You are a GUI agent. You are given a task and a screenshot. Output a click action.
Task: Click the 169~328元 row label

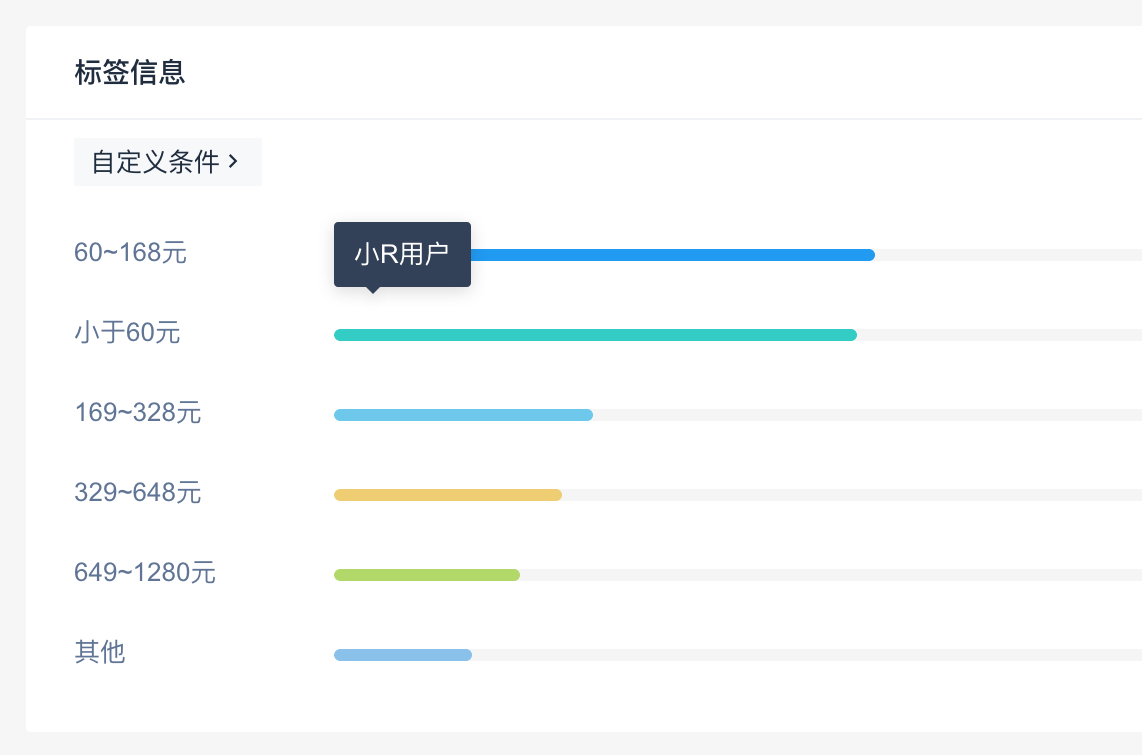137,413
